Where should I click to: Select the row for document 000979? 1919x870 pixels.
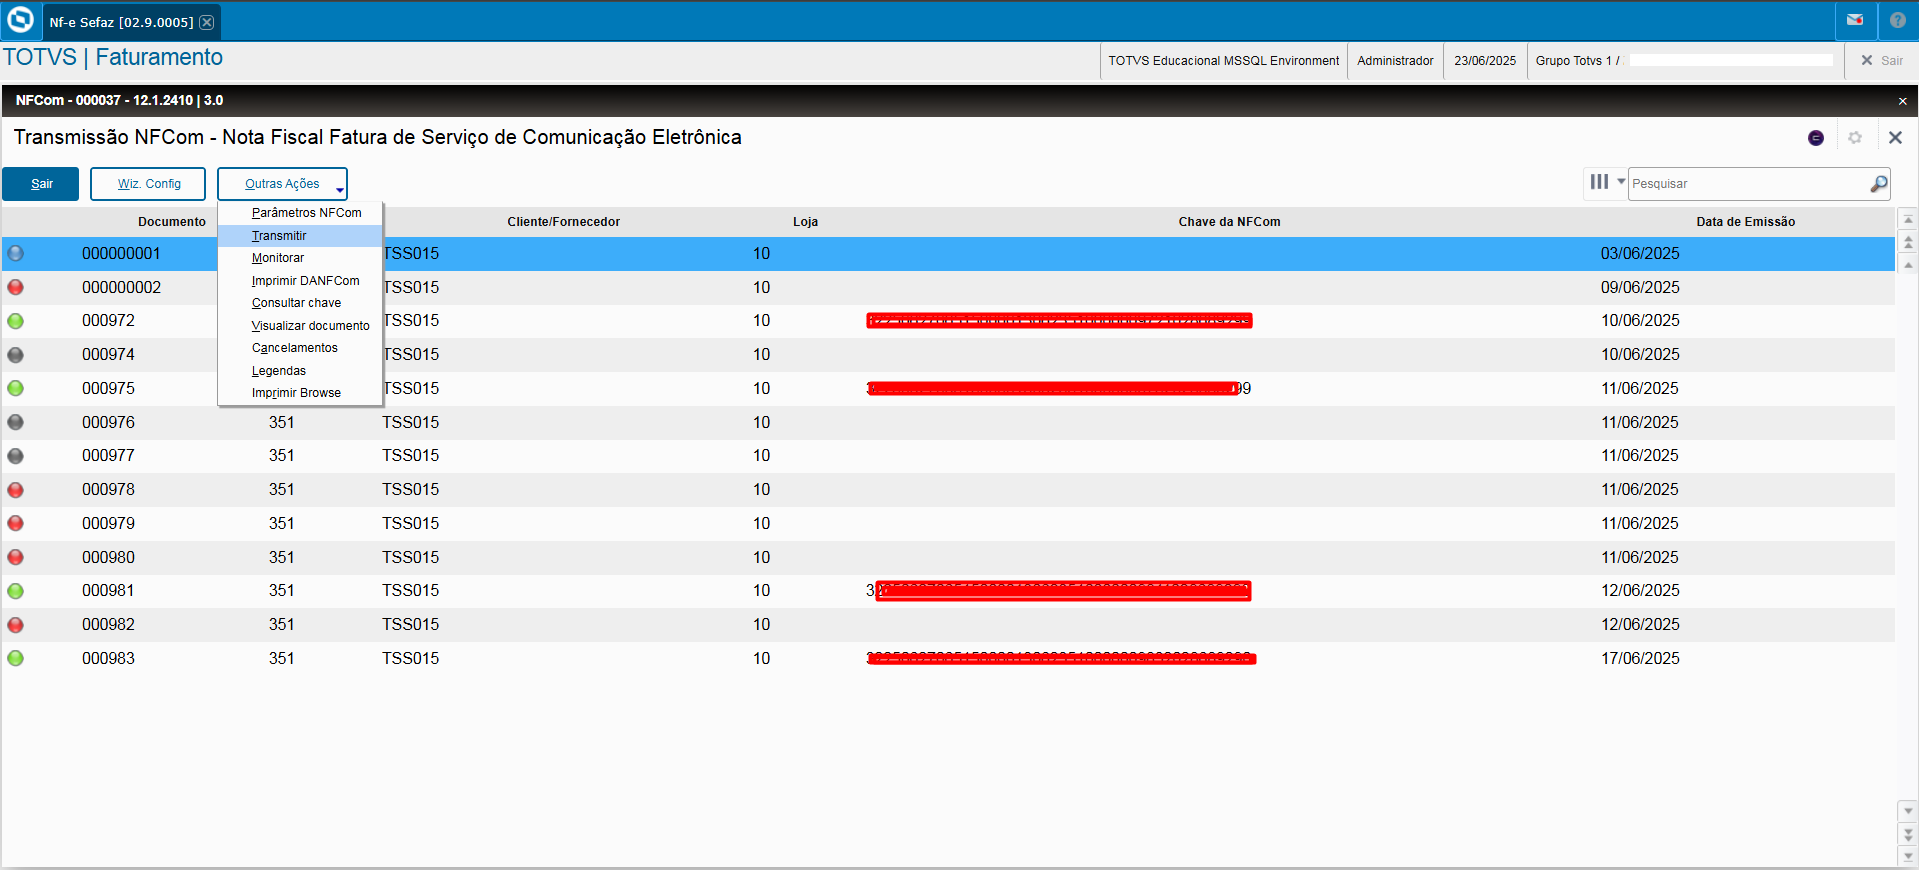click(x=948, y=524)
